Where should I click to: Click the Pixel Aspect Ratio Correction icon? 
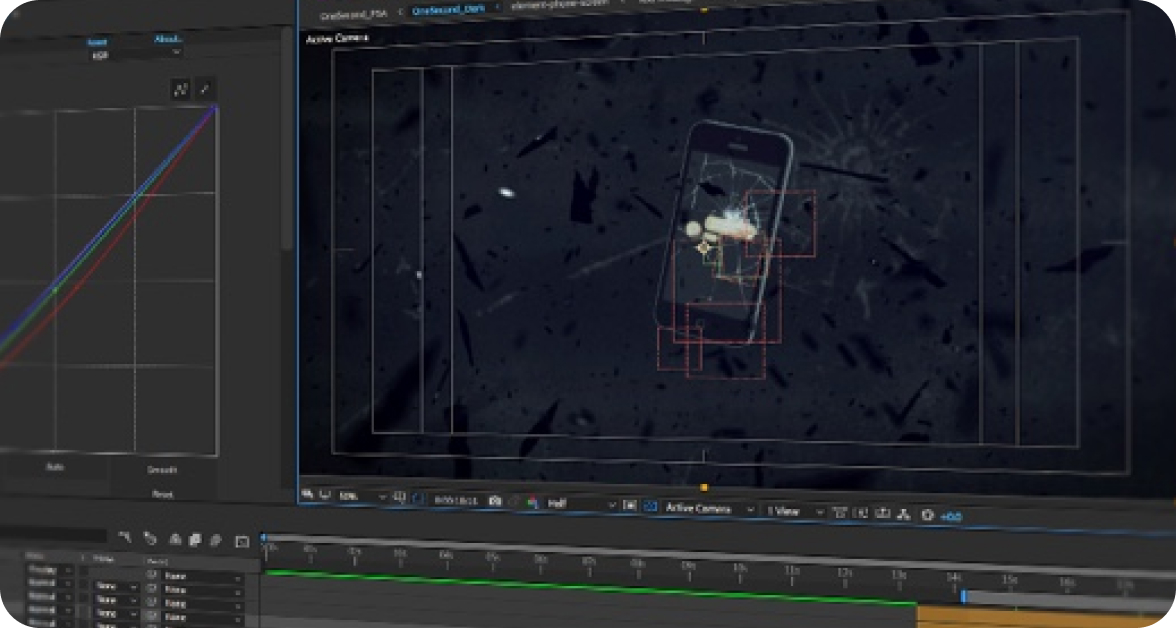point(839,512)
